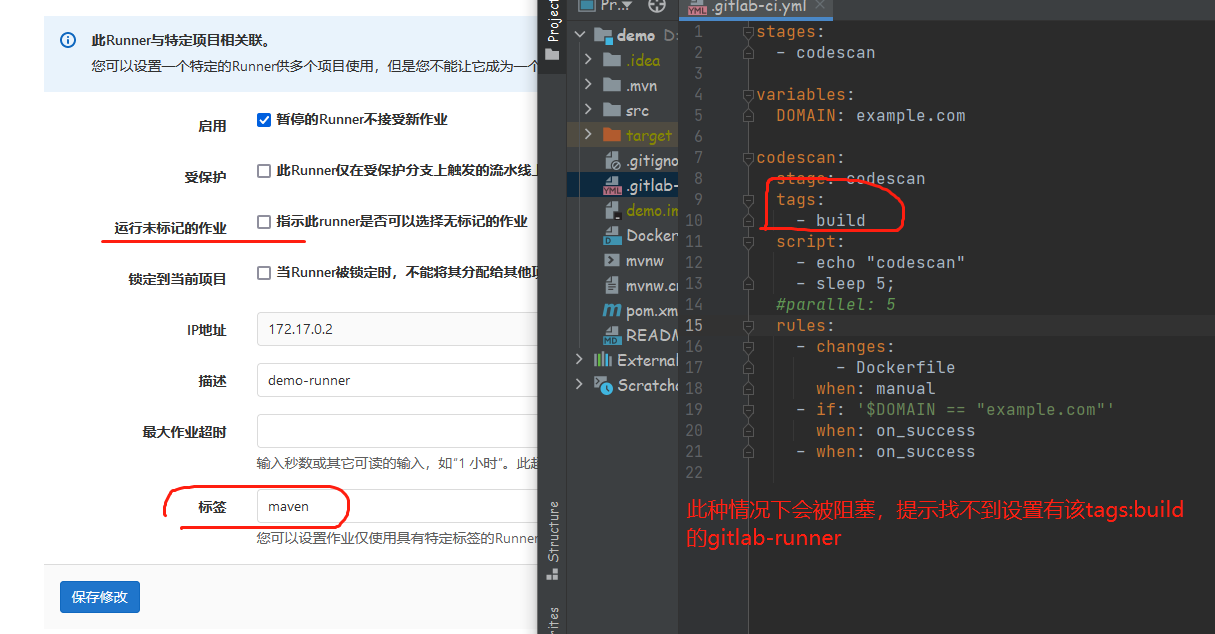The width and height of the screenshot is (1215, 634).
Task: Click the "stage: codescan" line in editor
Action: (x=851, y=179)
